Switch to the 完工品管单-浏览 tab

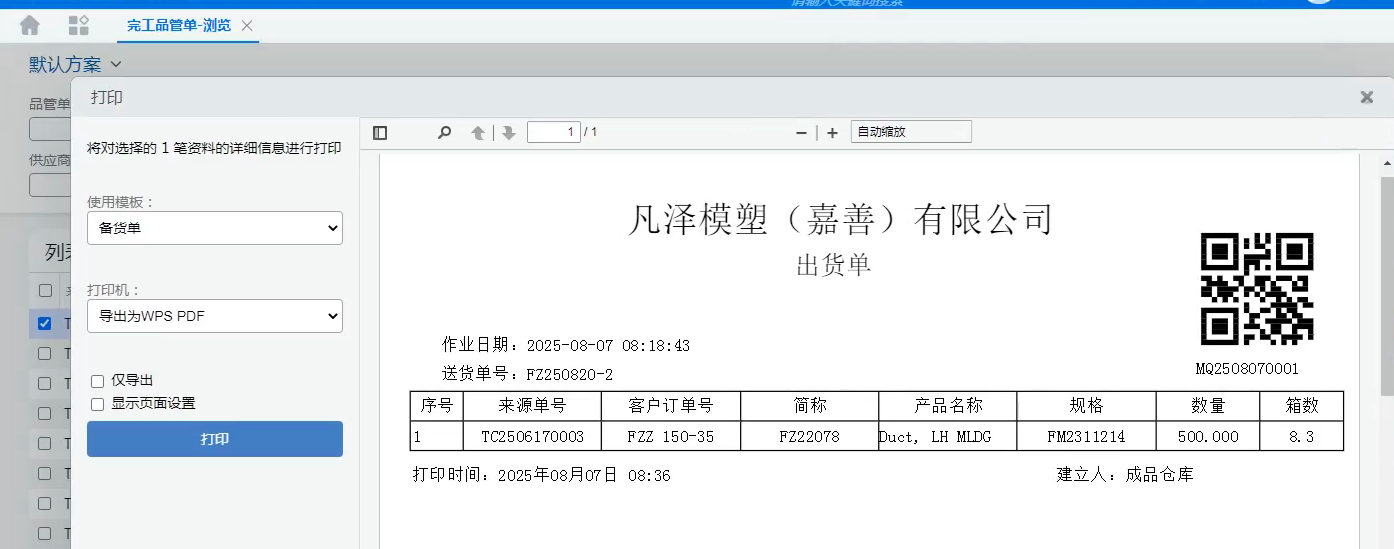178,25
